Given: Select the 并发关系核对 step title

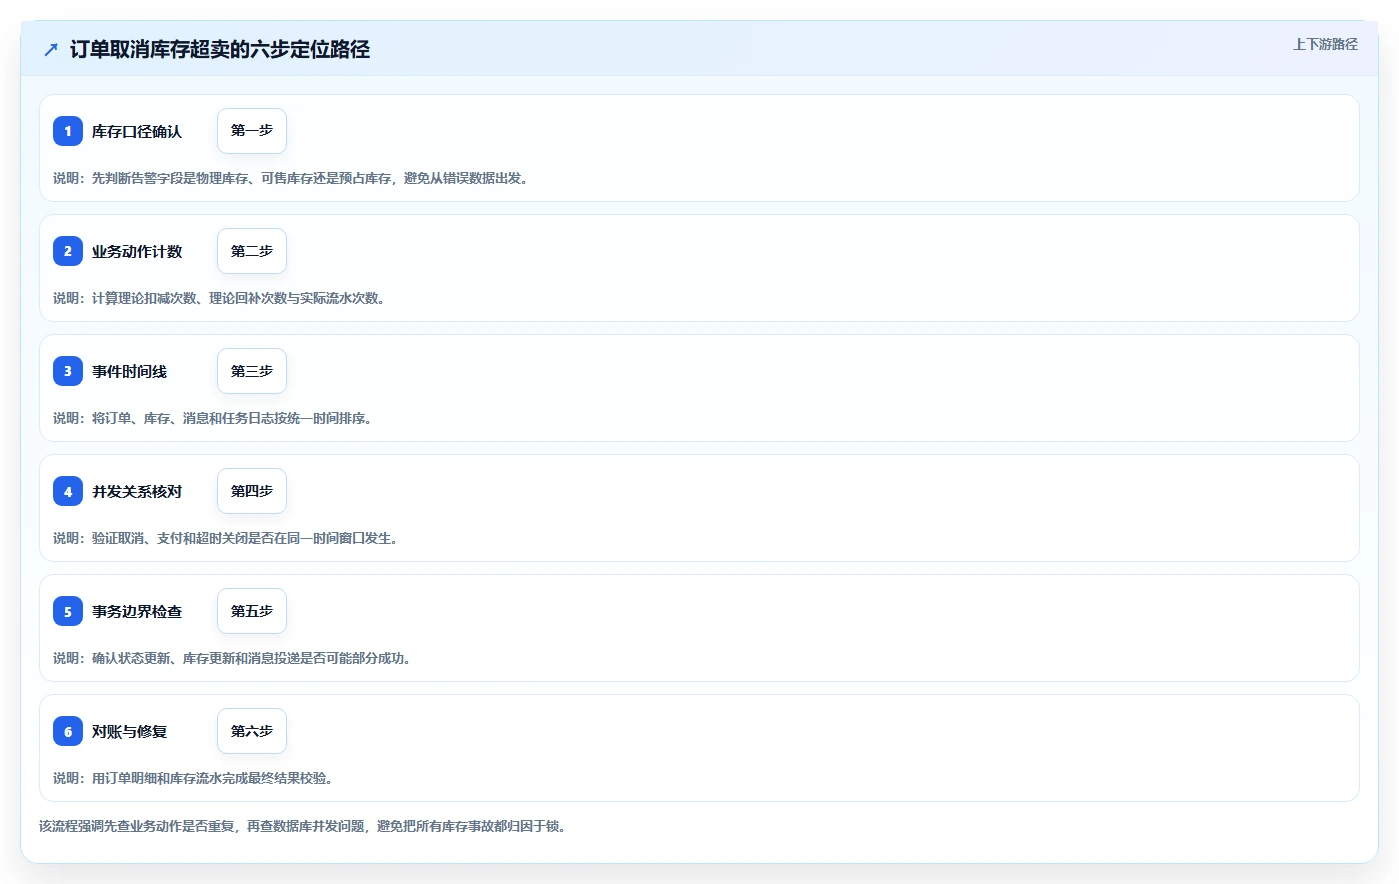Looking at the screenshot, I should [x=137, y=492].
